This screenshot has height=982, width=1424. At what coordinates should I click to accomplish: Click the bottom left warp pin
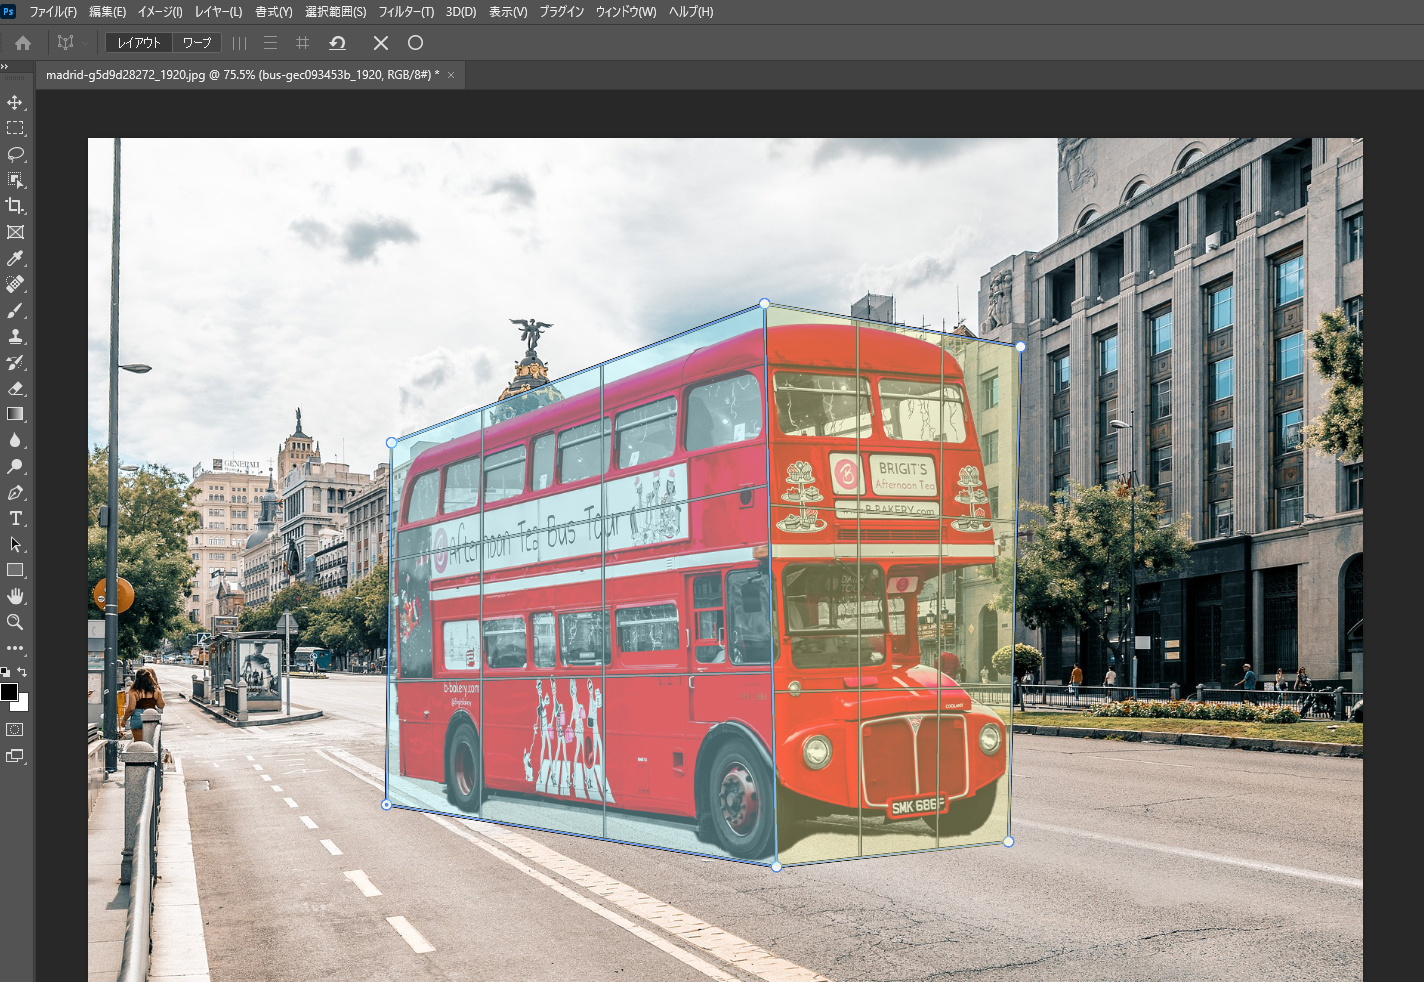[x=387, y=804]
